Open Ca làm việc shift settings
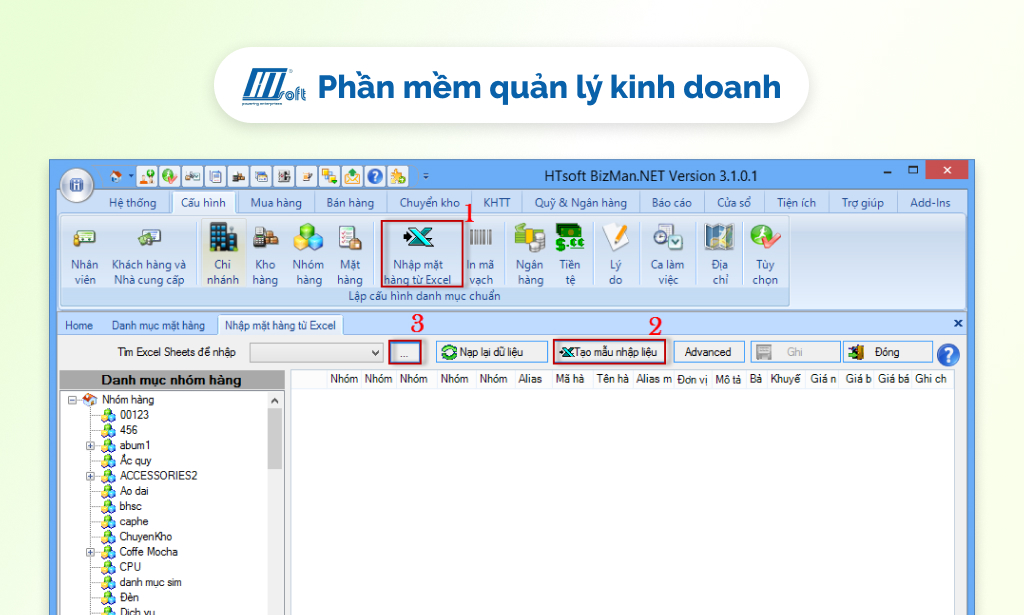1024x615 pixels. coord(667,255)
